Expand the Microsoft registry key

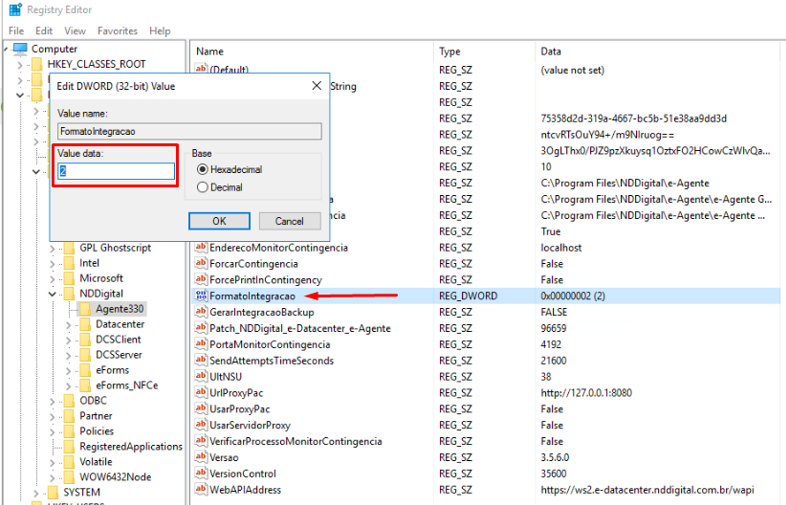point(52,278)
